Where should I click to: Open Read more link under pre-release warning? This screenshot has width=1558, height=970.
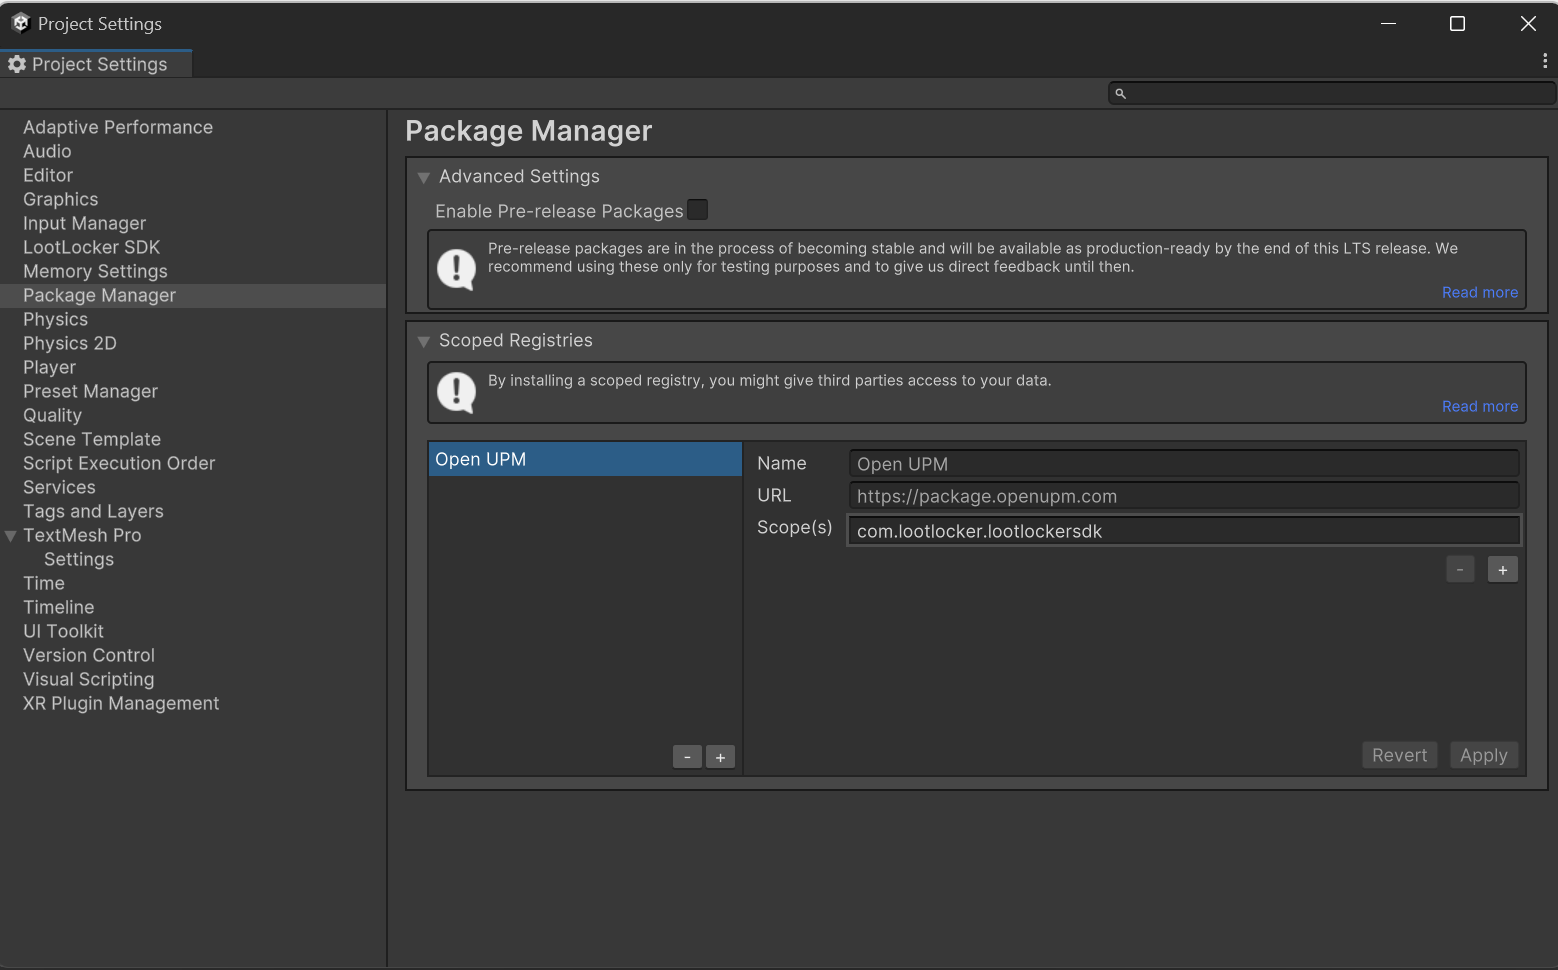(x=1479, y=292)
